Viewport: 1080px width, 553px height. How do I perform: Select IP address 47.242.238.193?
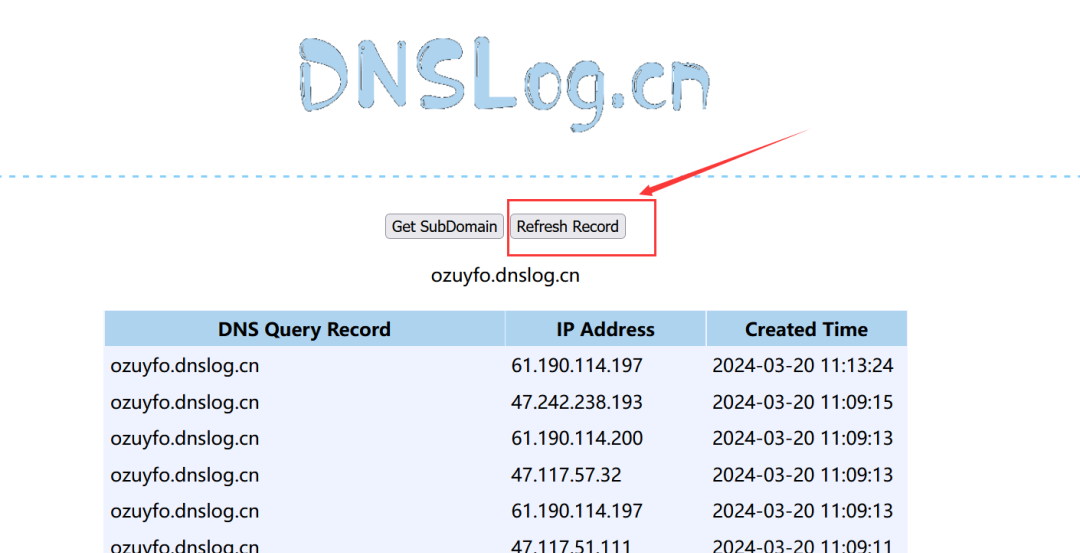577,402
